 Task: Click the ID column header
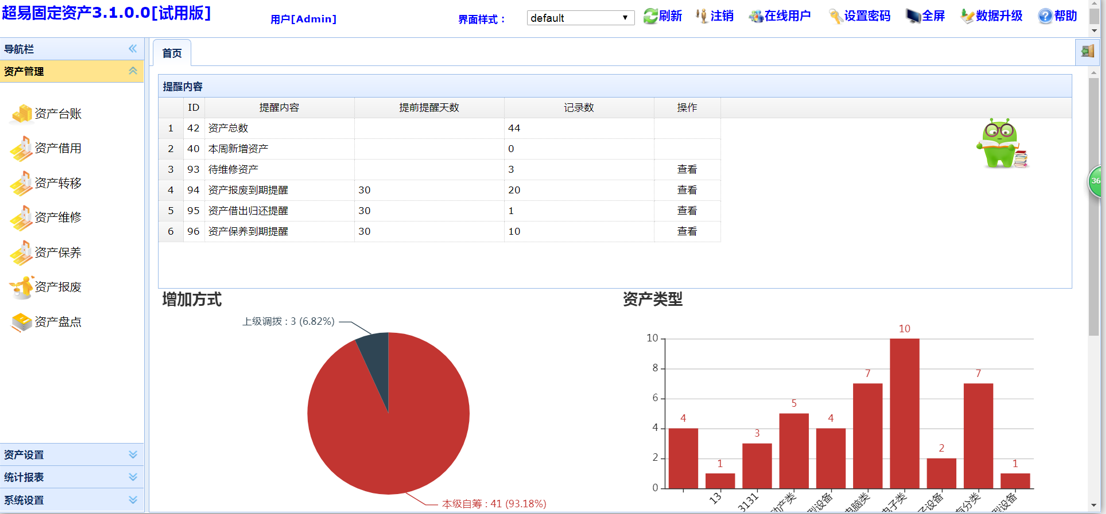tap(193, 108)
